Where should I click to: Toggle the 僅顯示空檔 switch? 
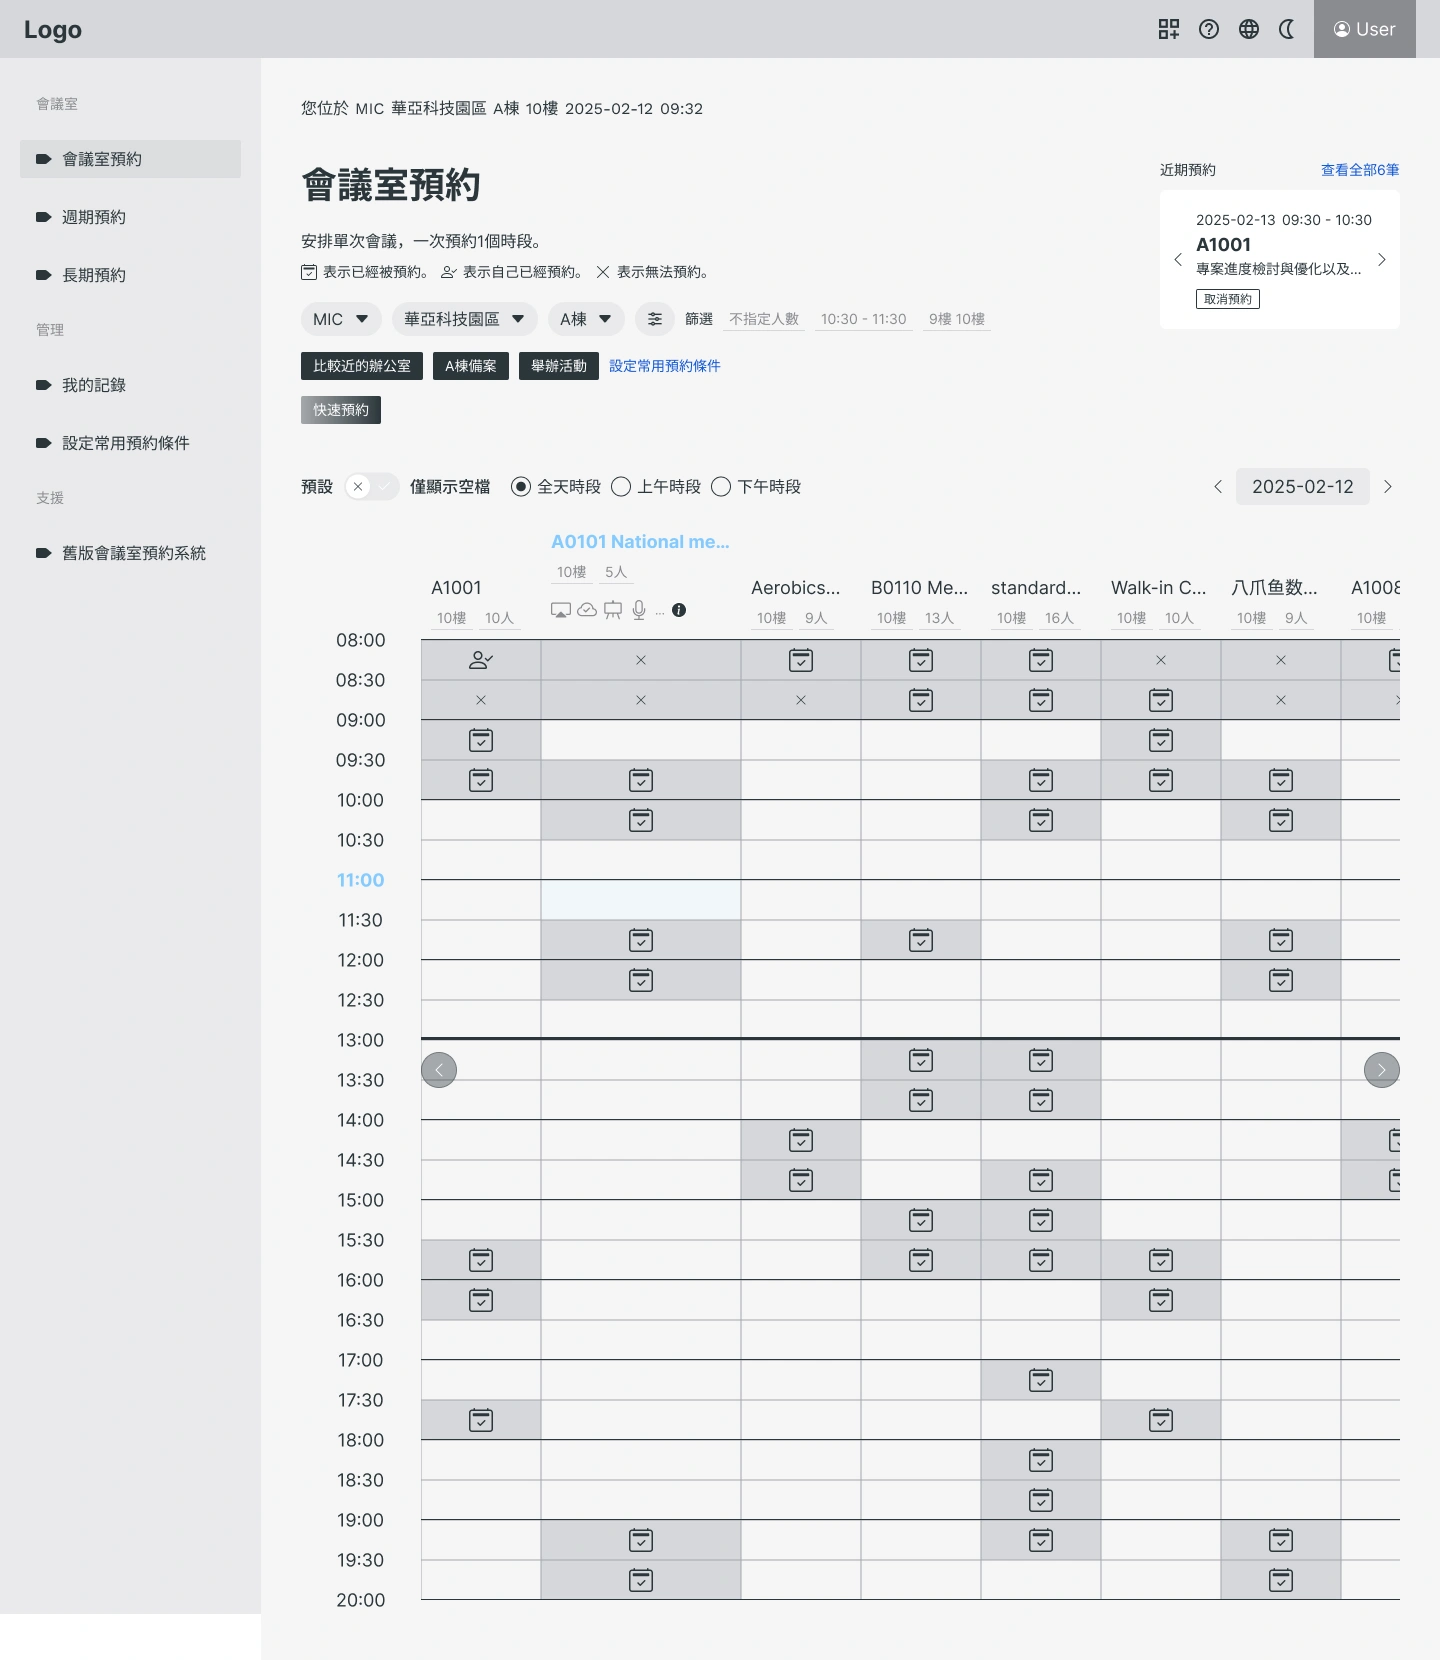tap(371, 487)
